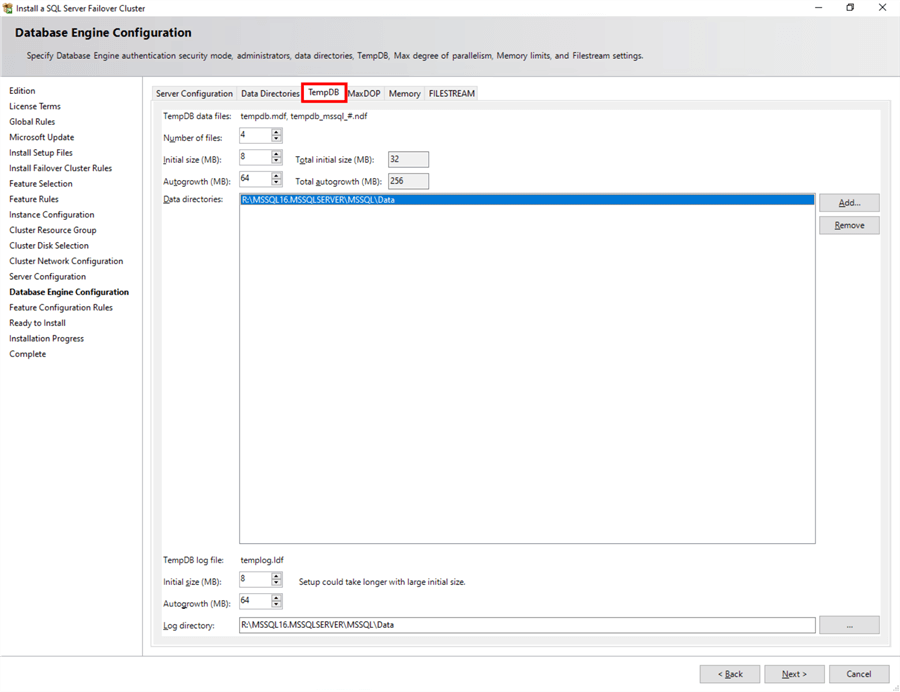Click Database Engine Configuration step in sidebar
This screenshot has height=692, width=900.
[69, 292]
